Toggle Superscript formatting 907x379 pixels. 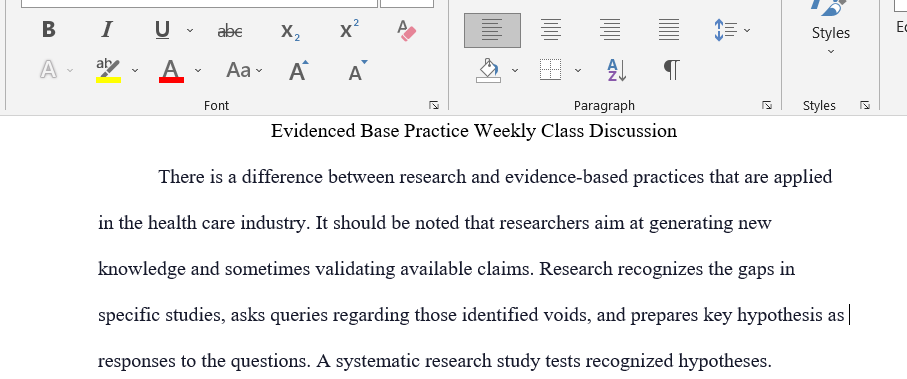349,29
